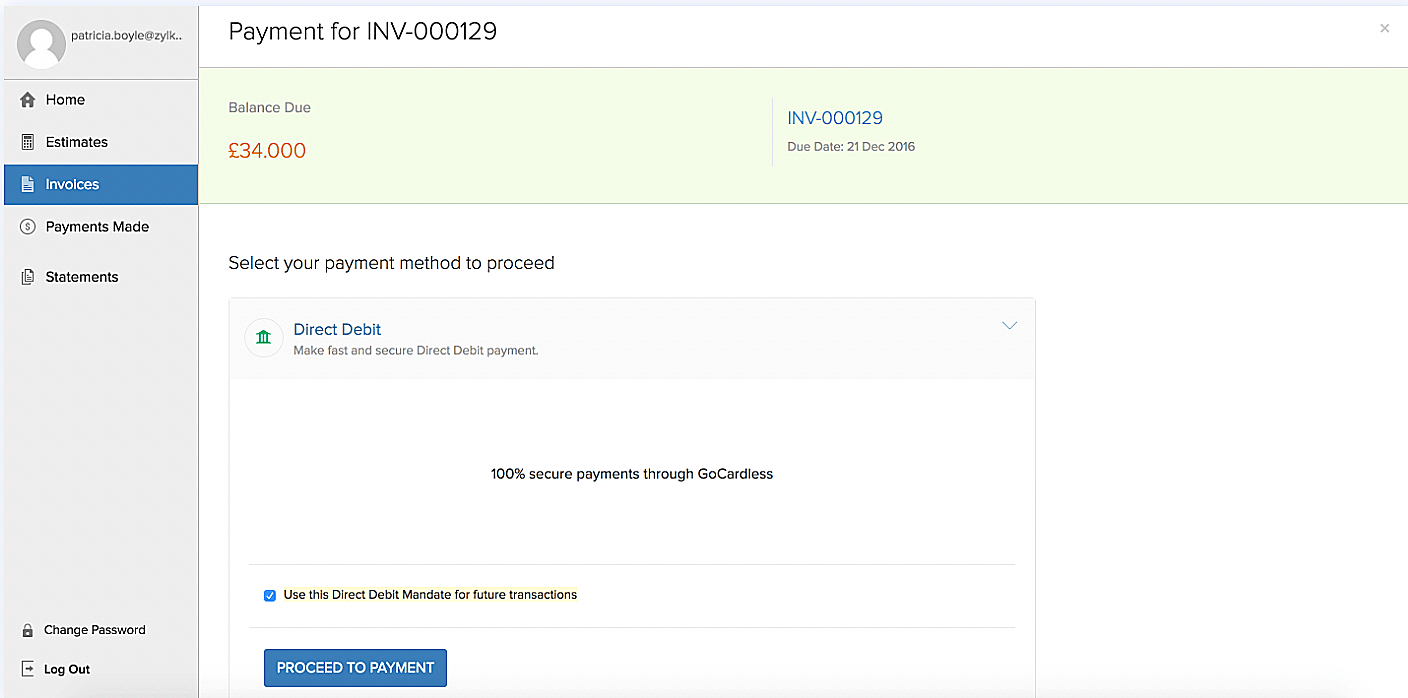Open Payments Made from the sidebar

pos(27,226)
